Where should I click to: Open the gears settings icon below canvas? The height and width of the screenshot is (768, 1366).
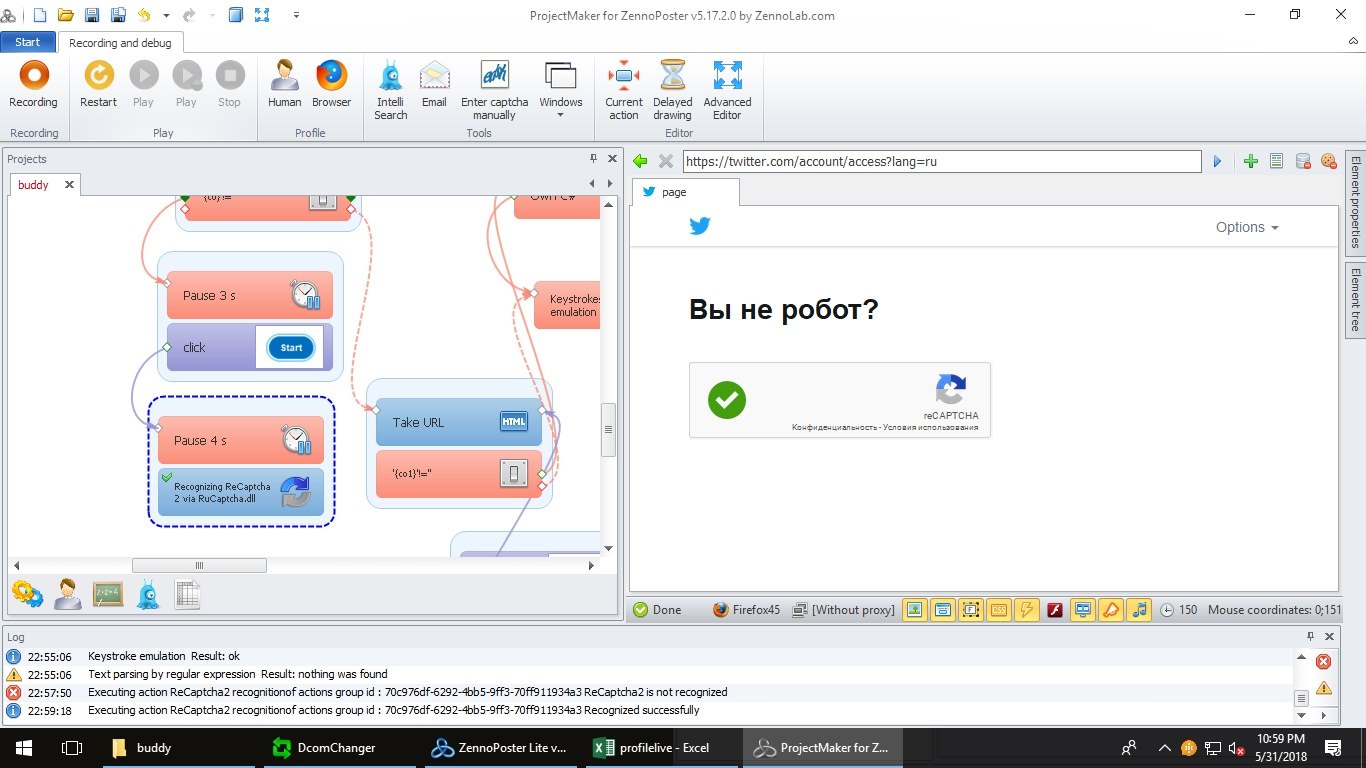27,594
